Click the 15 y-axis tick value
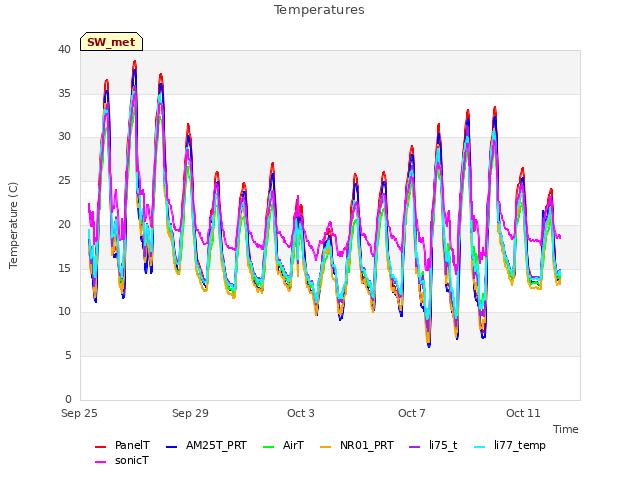The width and height of the screenshot is (640, 480). 64,268
